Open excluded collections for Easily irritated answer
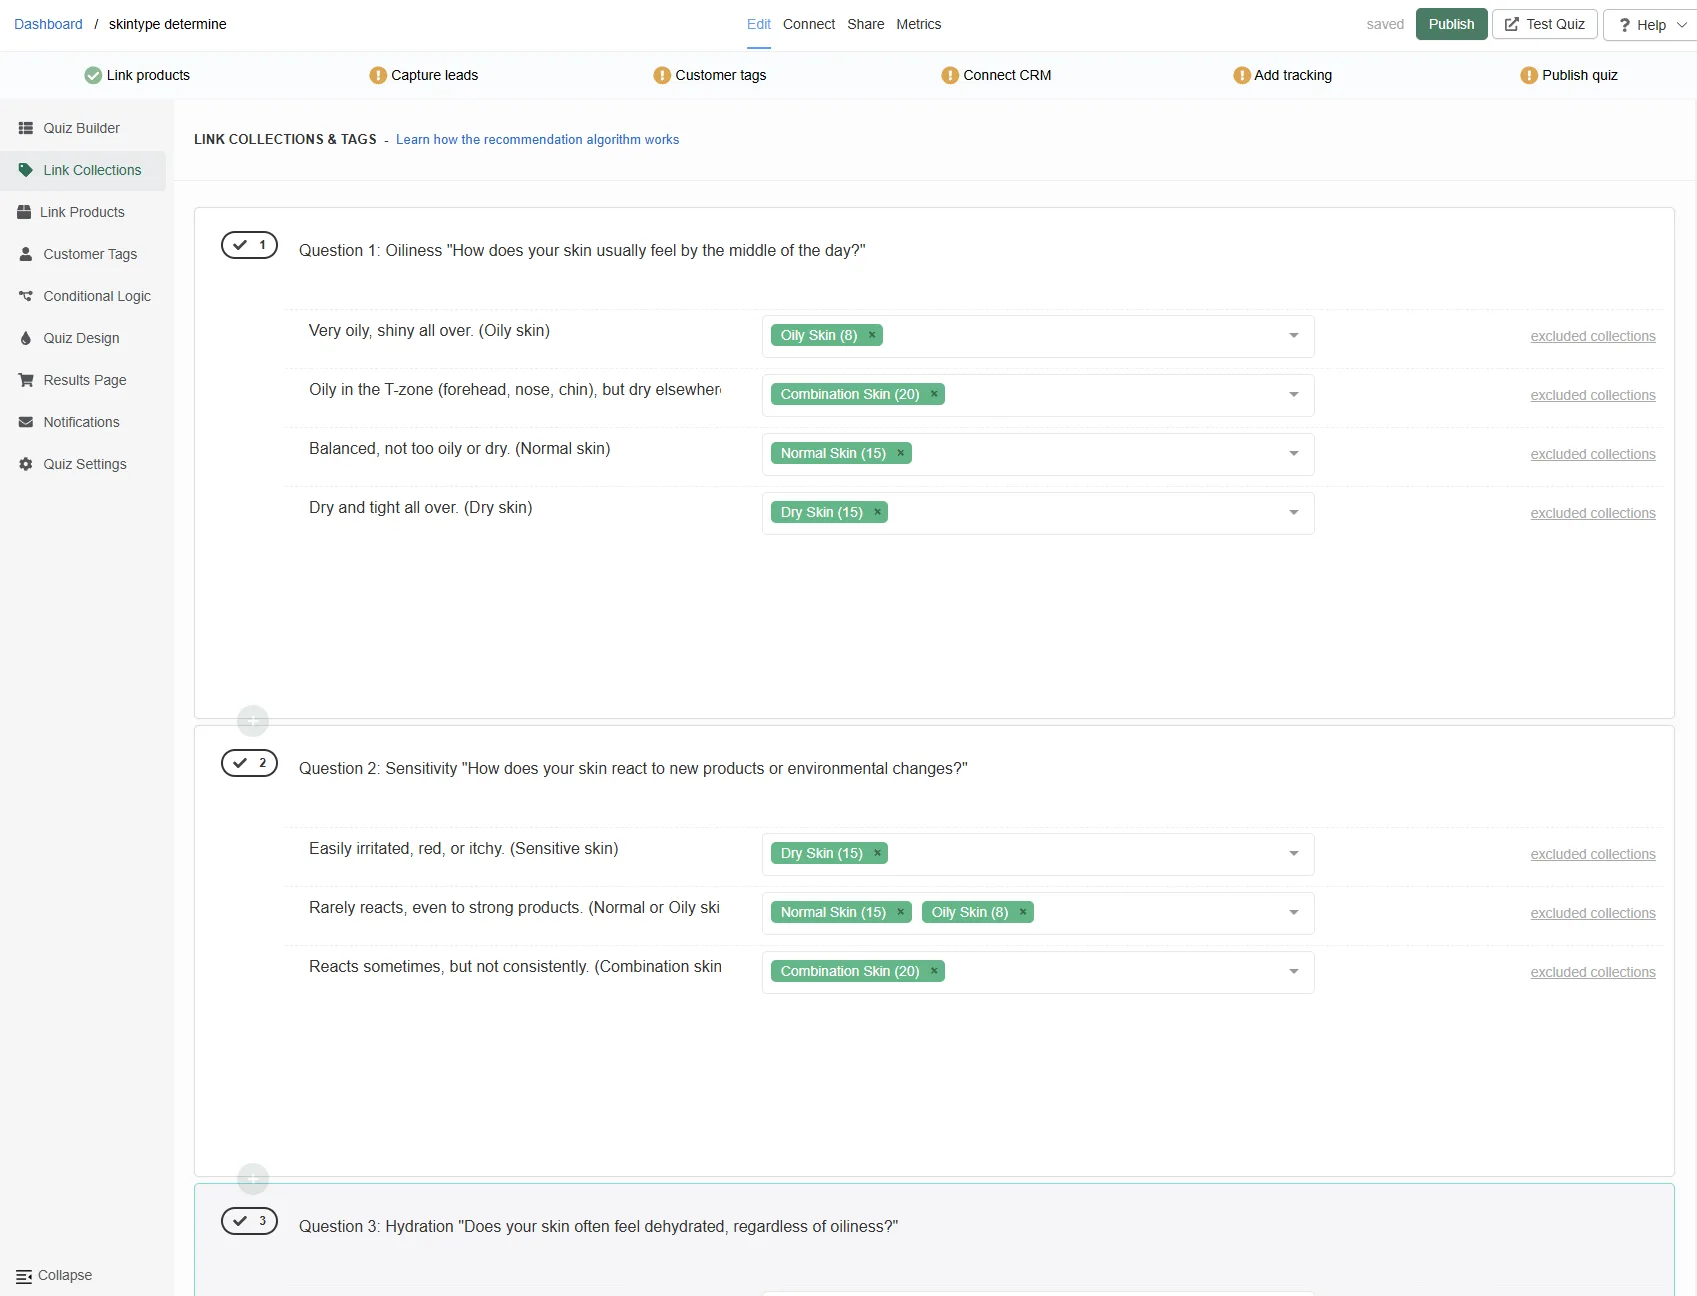Image resolution: width=1697 pixels, height=1296 pixels. [1593, 854]
